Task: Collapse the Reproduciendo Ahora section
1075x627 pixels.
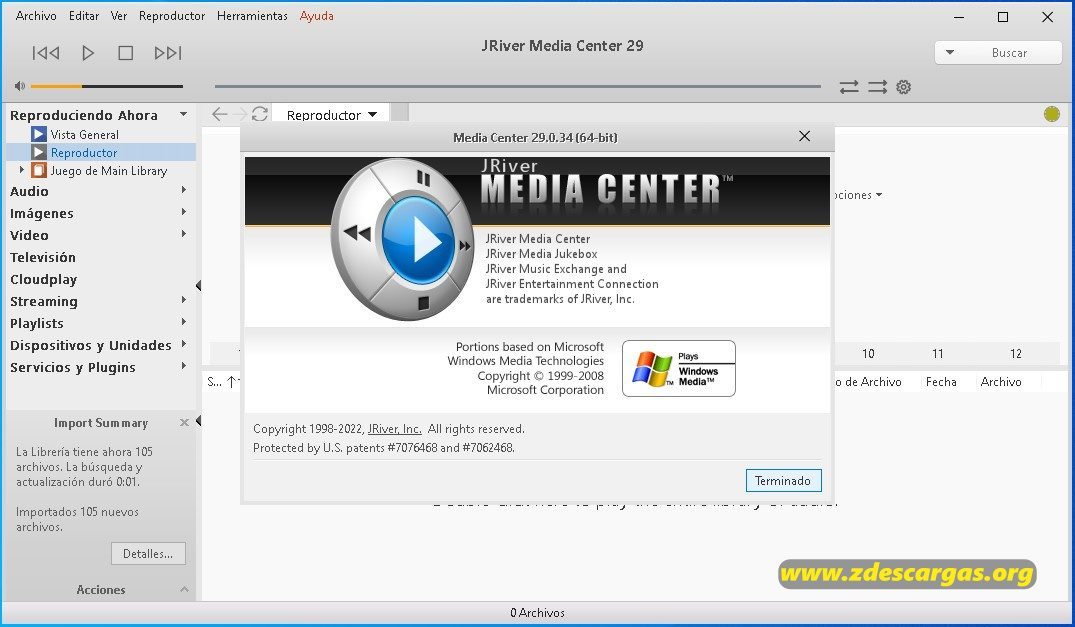Action: [183, 114]
